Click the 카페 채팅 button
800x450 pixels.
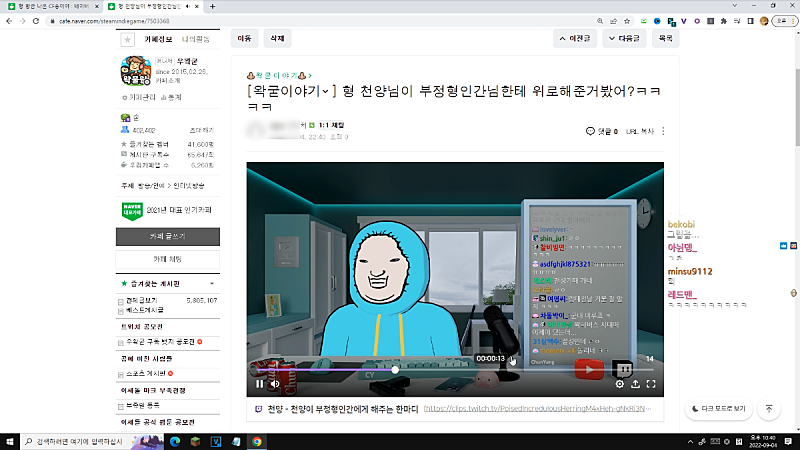[168, 259]
